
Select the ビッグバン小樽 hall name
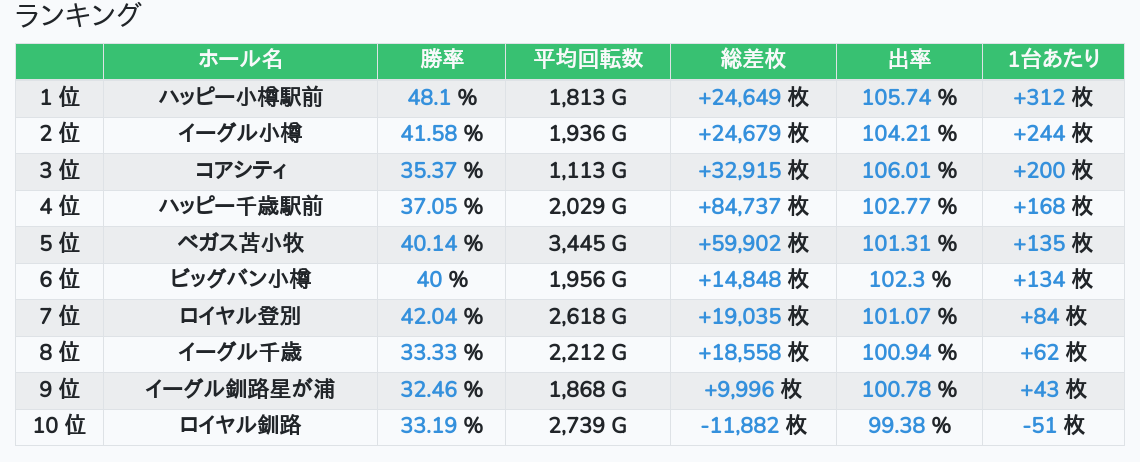coord(240,280)
